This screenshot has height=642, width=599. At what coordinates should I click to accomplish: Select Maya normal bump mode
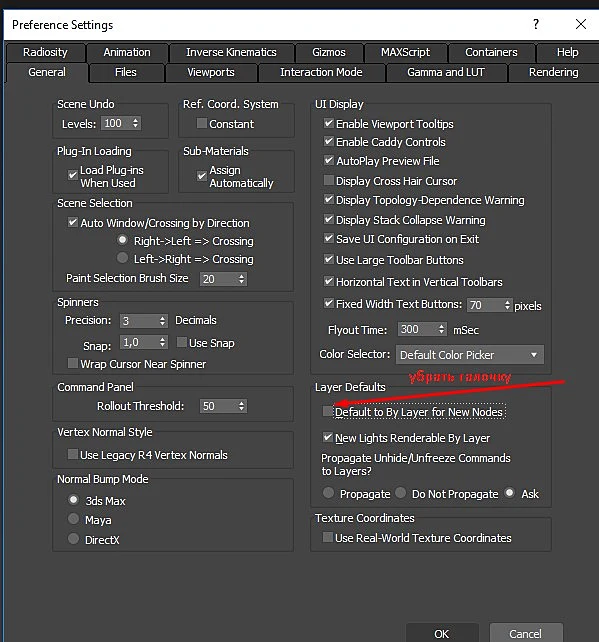point(74,519)
